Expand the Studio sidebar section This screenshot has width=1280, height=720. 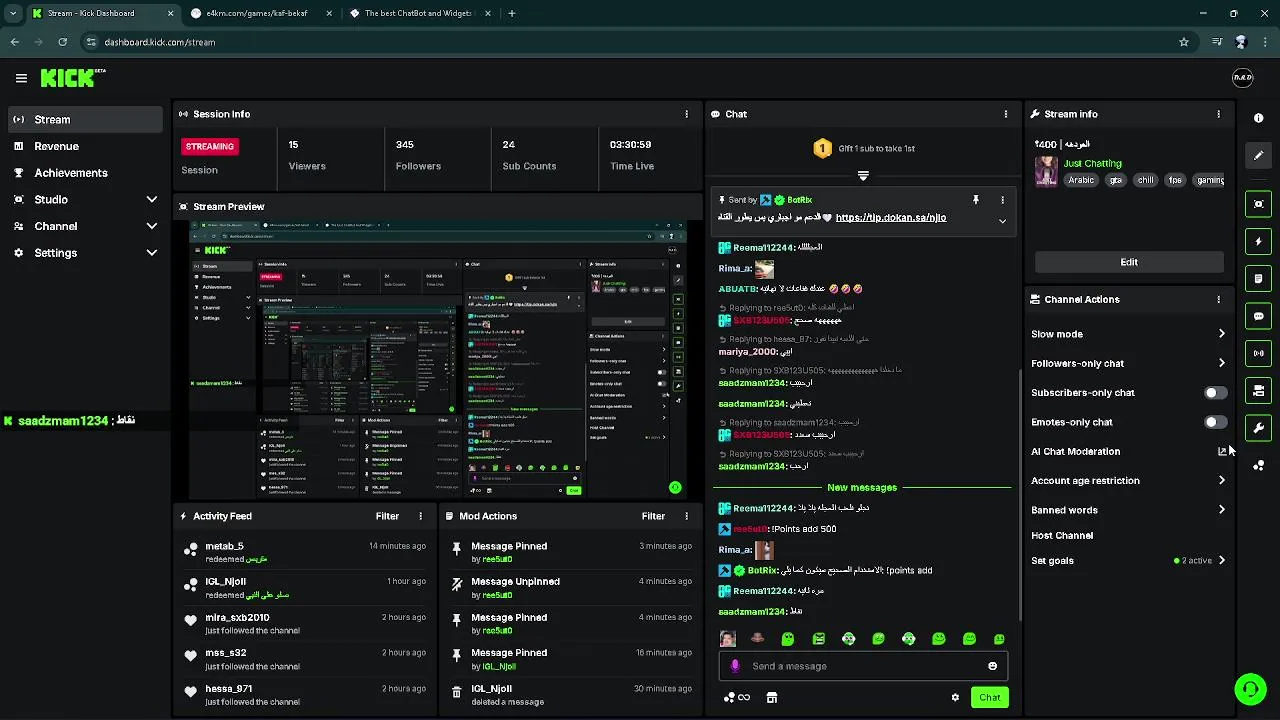(152, 200)
